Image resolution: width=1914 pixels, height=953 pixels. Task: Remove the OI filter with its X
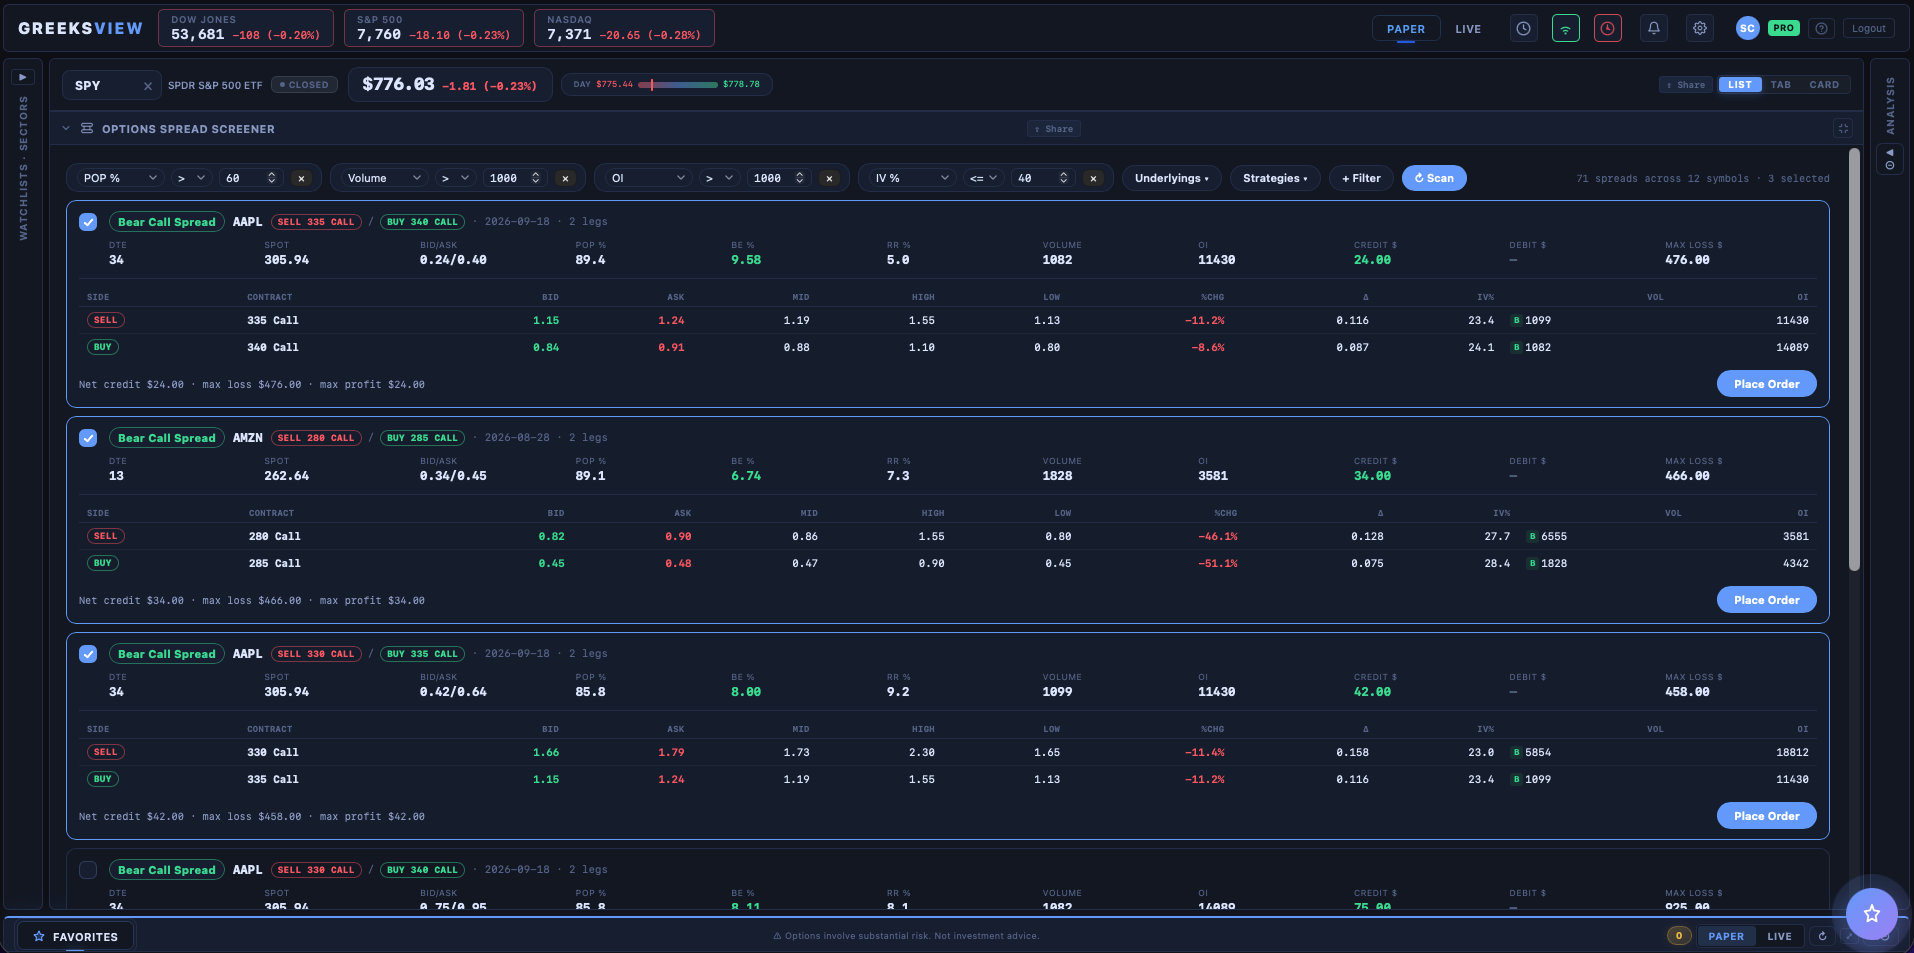[830, 178]
